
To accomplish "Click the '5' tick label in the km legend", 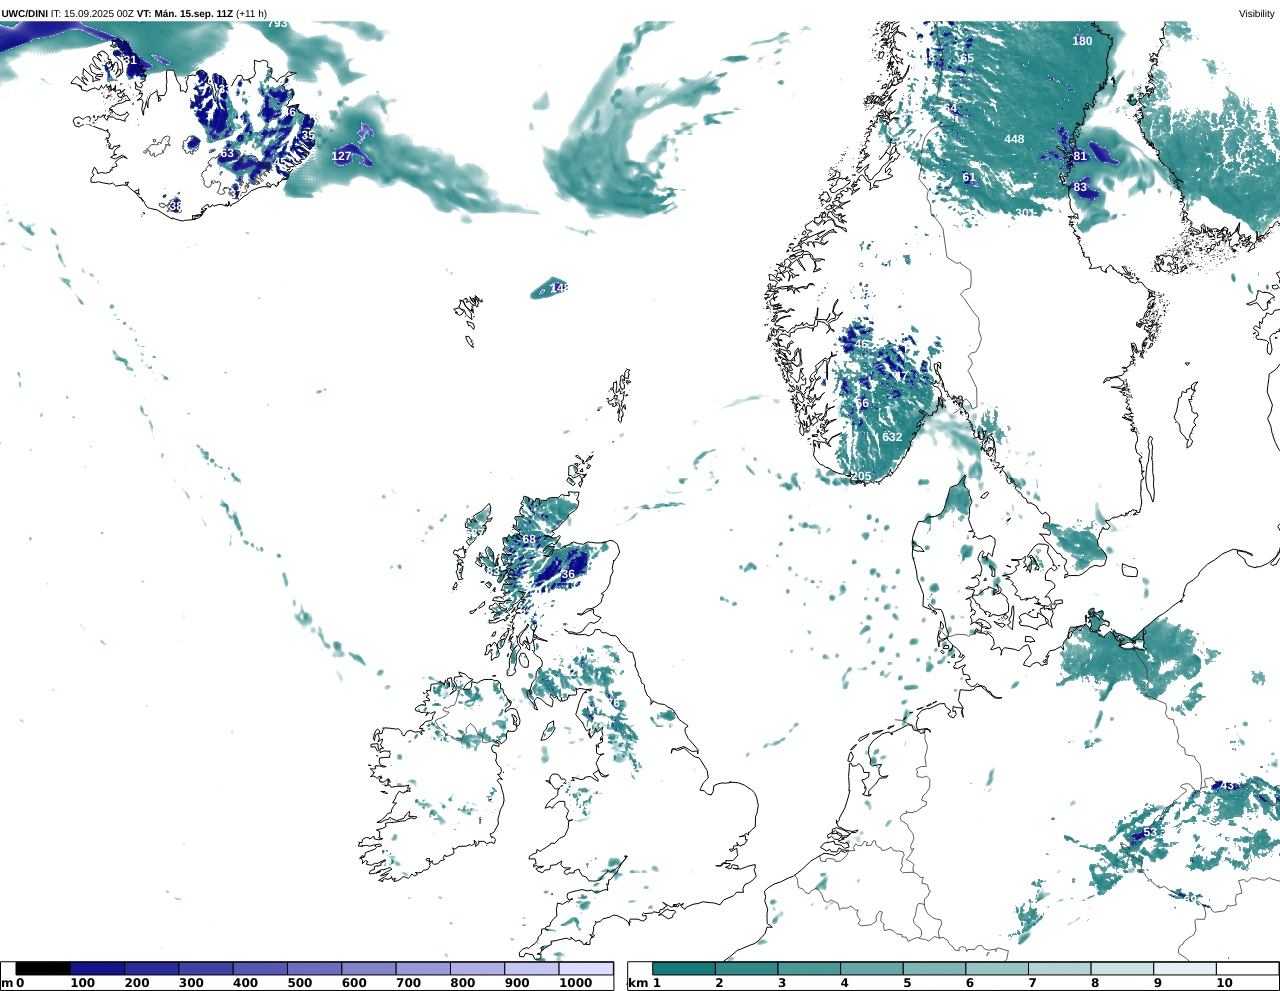I will 907,983.
